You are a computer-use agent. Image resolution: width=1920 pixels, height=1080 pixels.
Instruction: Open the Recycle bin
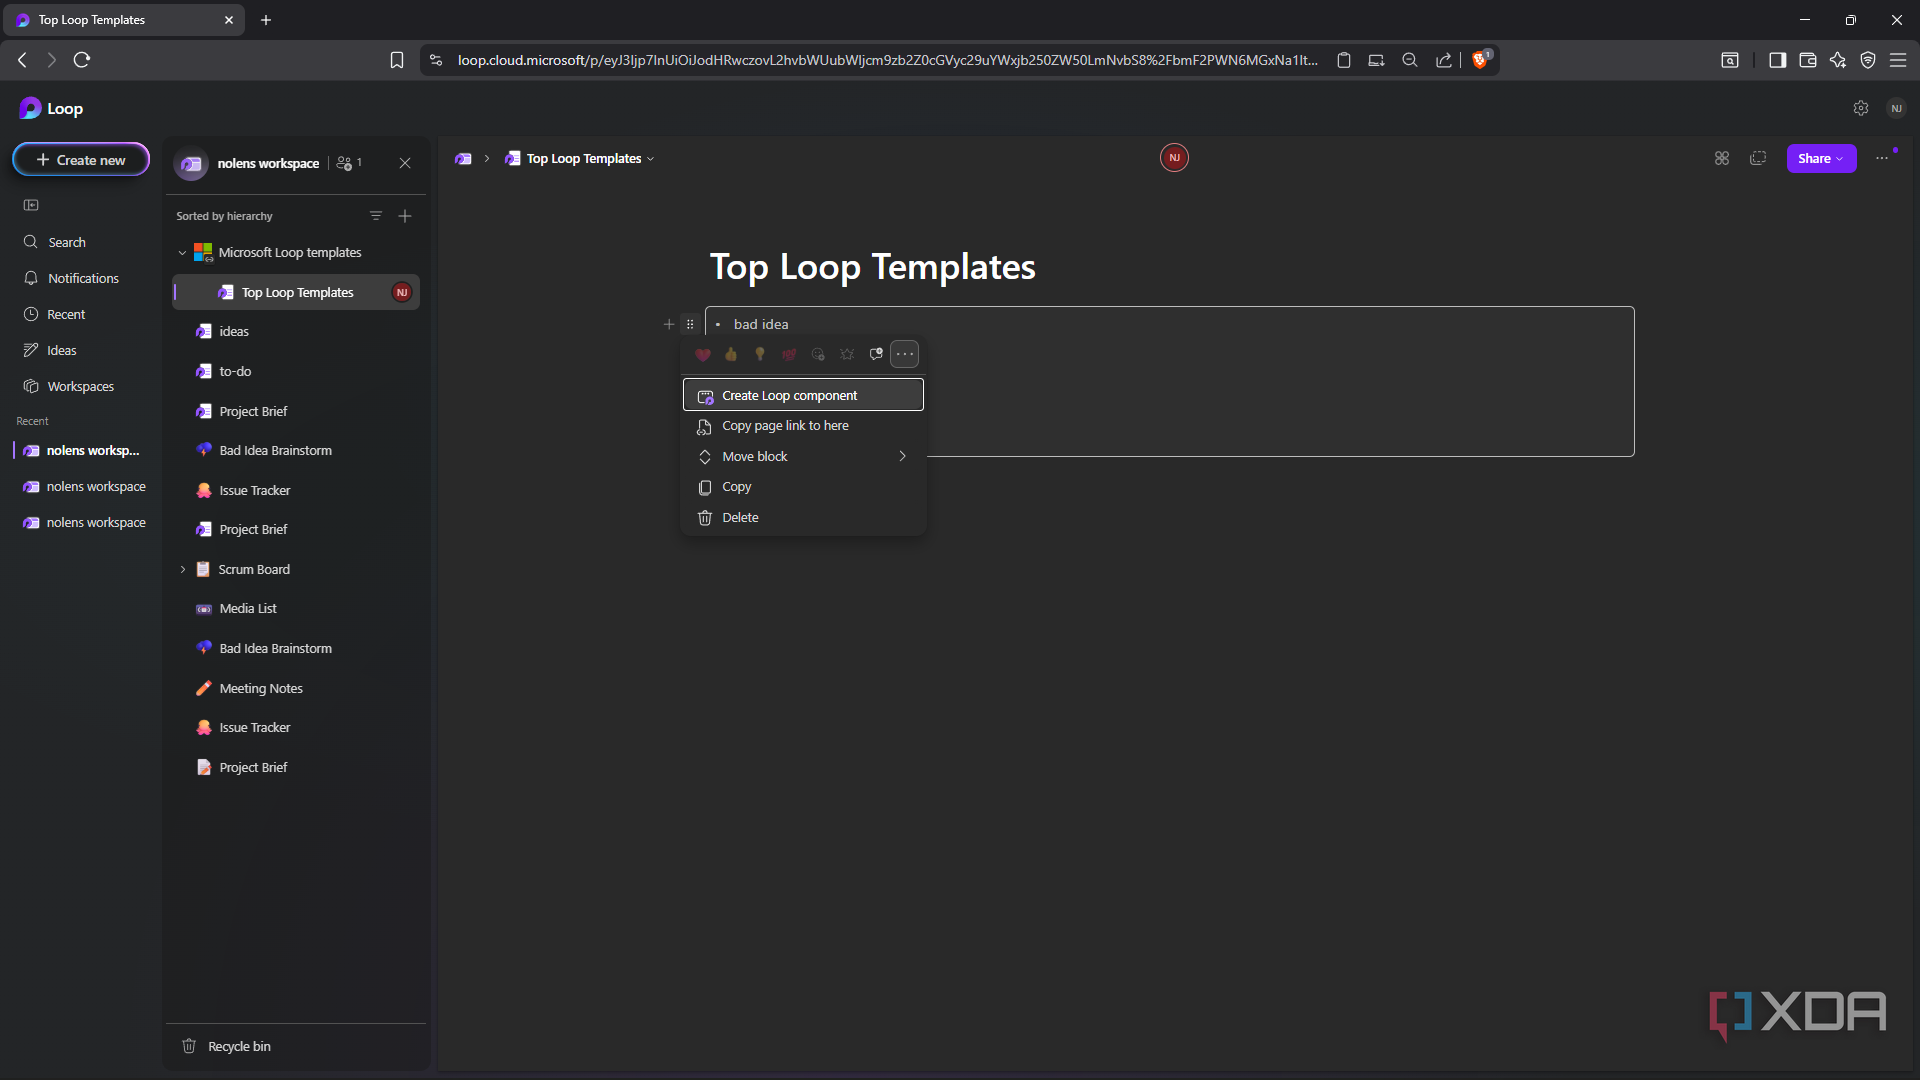click(226, 1046)
